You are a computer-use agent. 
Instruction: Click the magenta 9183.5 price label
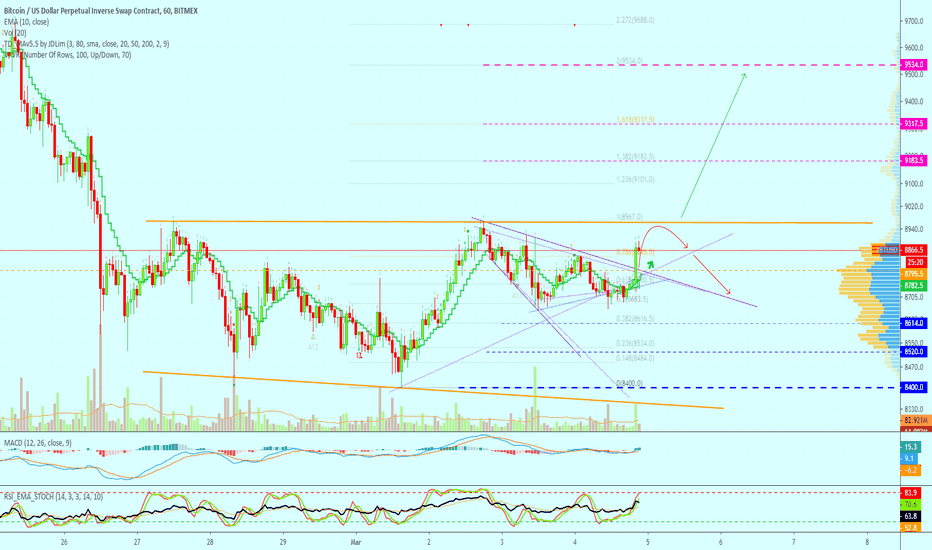[914, 161]
